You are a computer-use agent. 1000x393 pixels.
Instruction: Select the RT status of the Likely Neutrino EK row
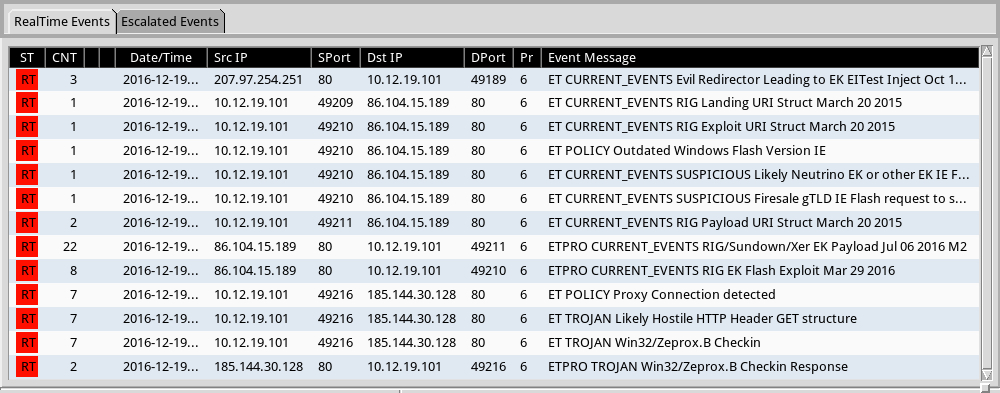click(27, 175)
